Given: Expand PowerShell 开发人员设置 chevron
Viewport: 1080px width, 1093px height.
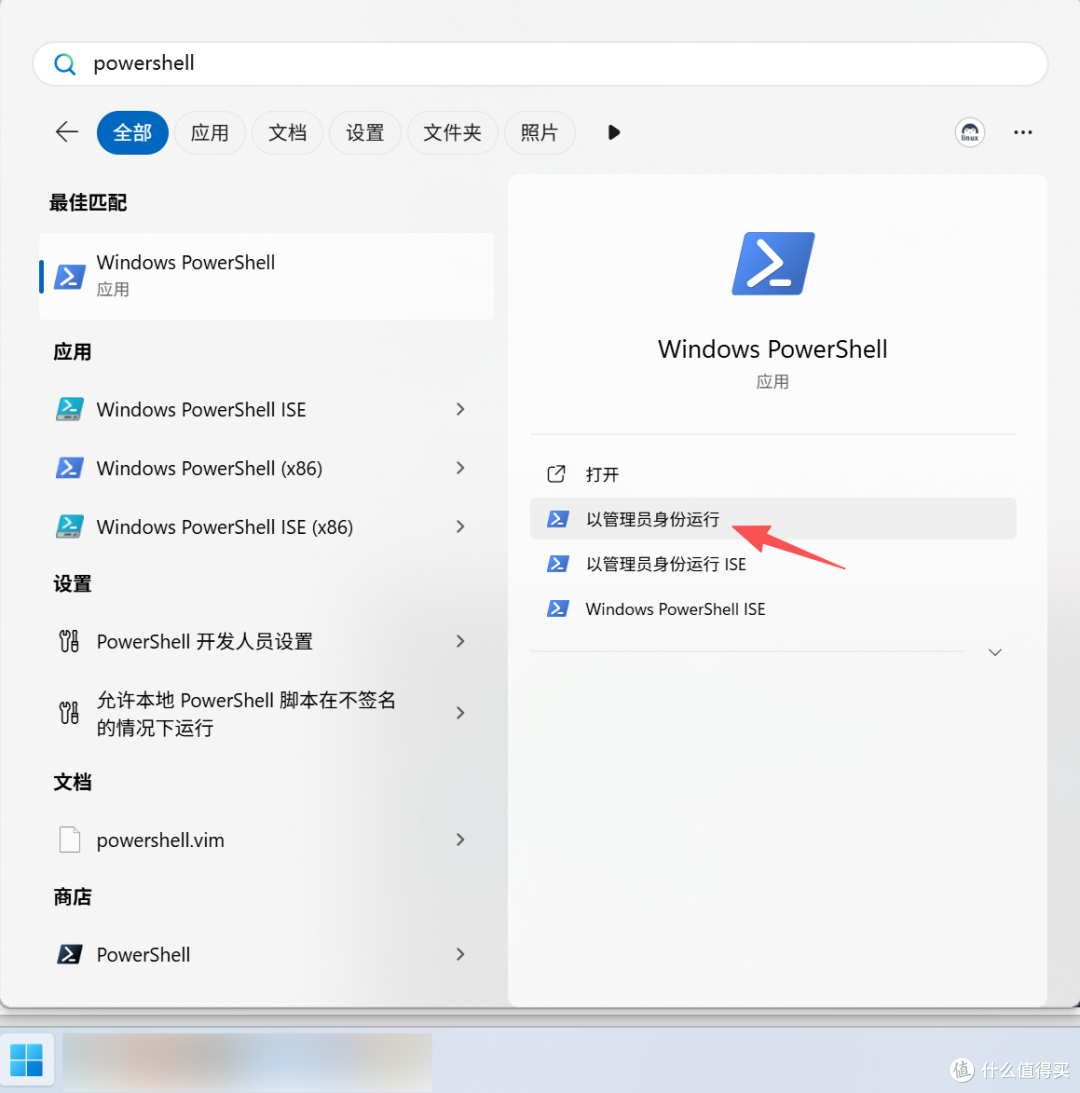Looking at the screenshot, I should click(x=460, y=641).
